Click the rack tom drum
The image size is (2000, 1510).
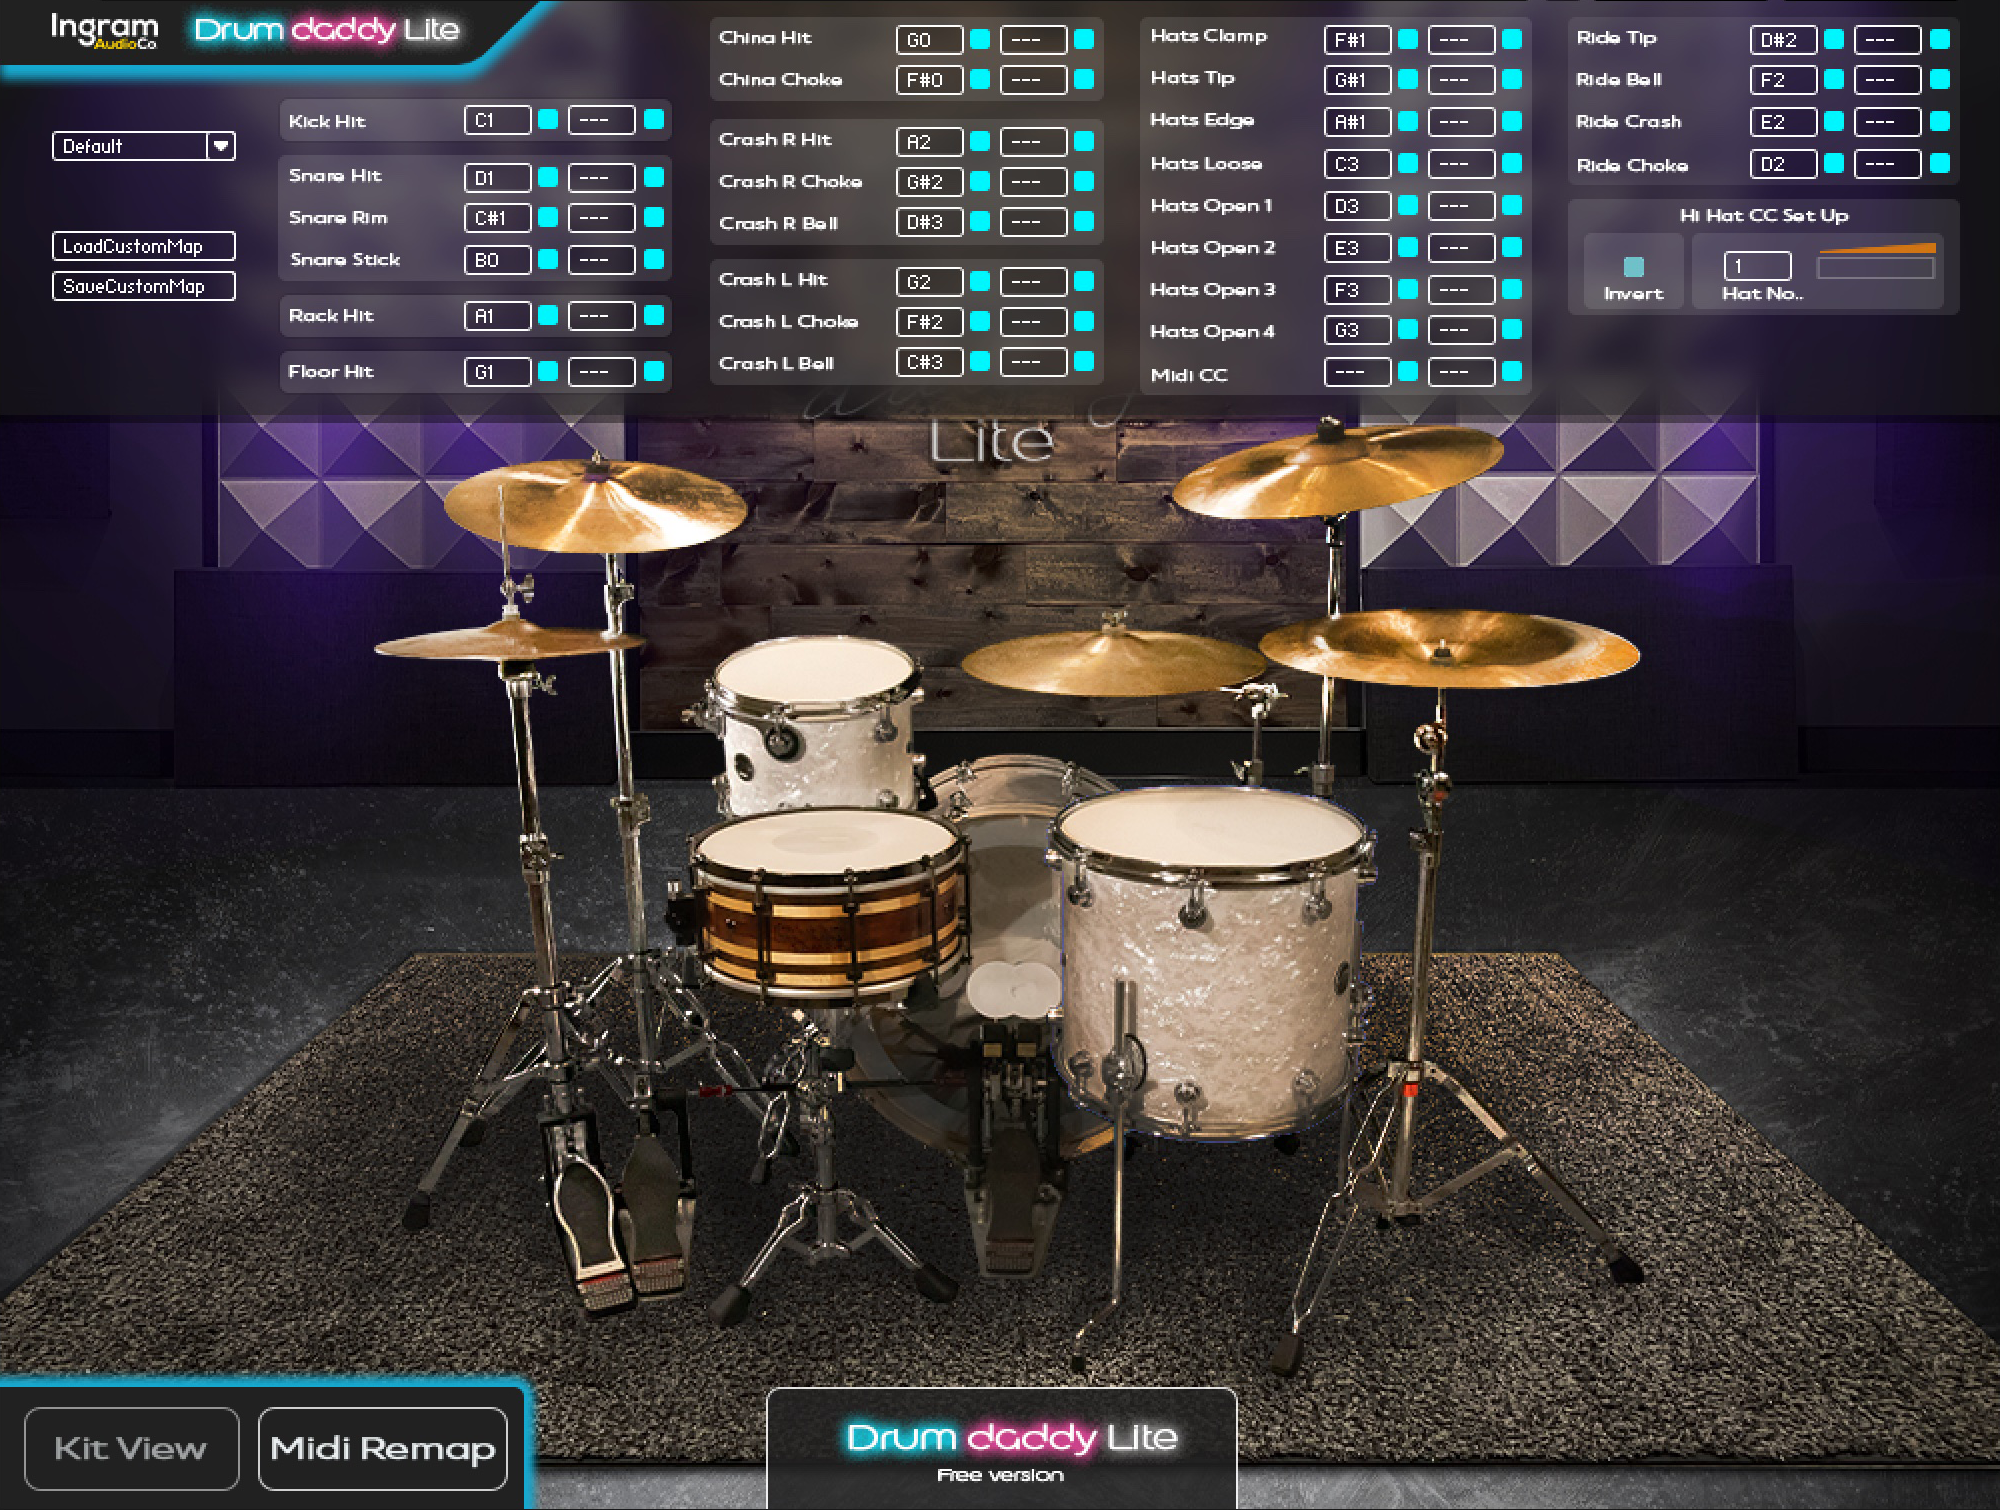pos(815,720)
